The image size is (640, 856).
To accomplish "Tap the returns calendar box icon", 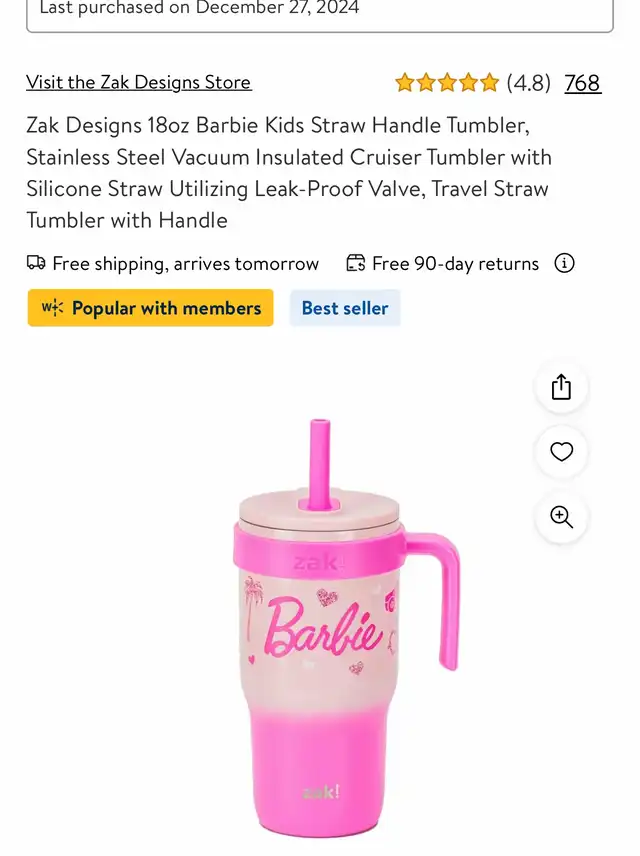I will coord(355,263).
